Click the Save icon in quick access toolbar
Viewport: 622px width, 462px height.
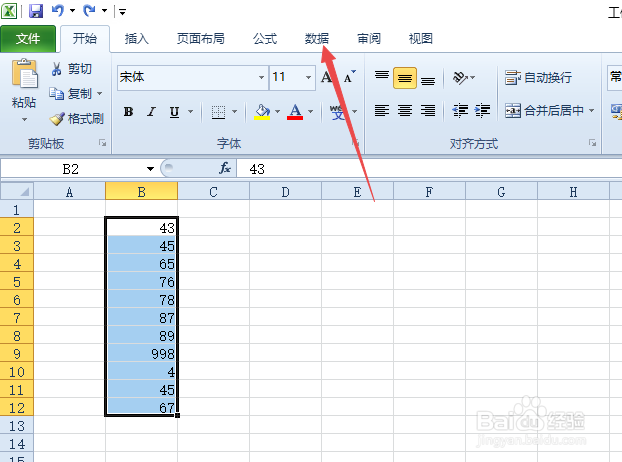[x=36, y=11]
